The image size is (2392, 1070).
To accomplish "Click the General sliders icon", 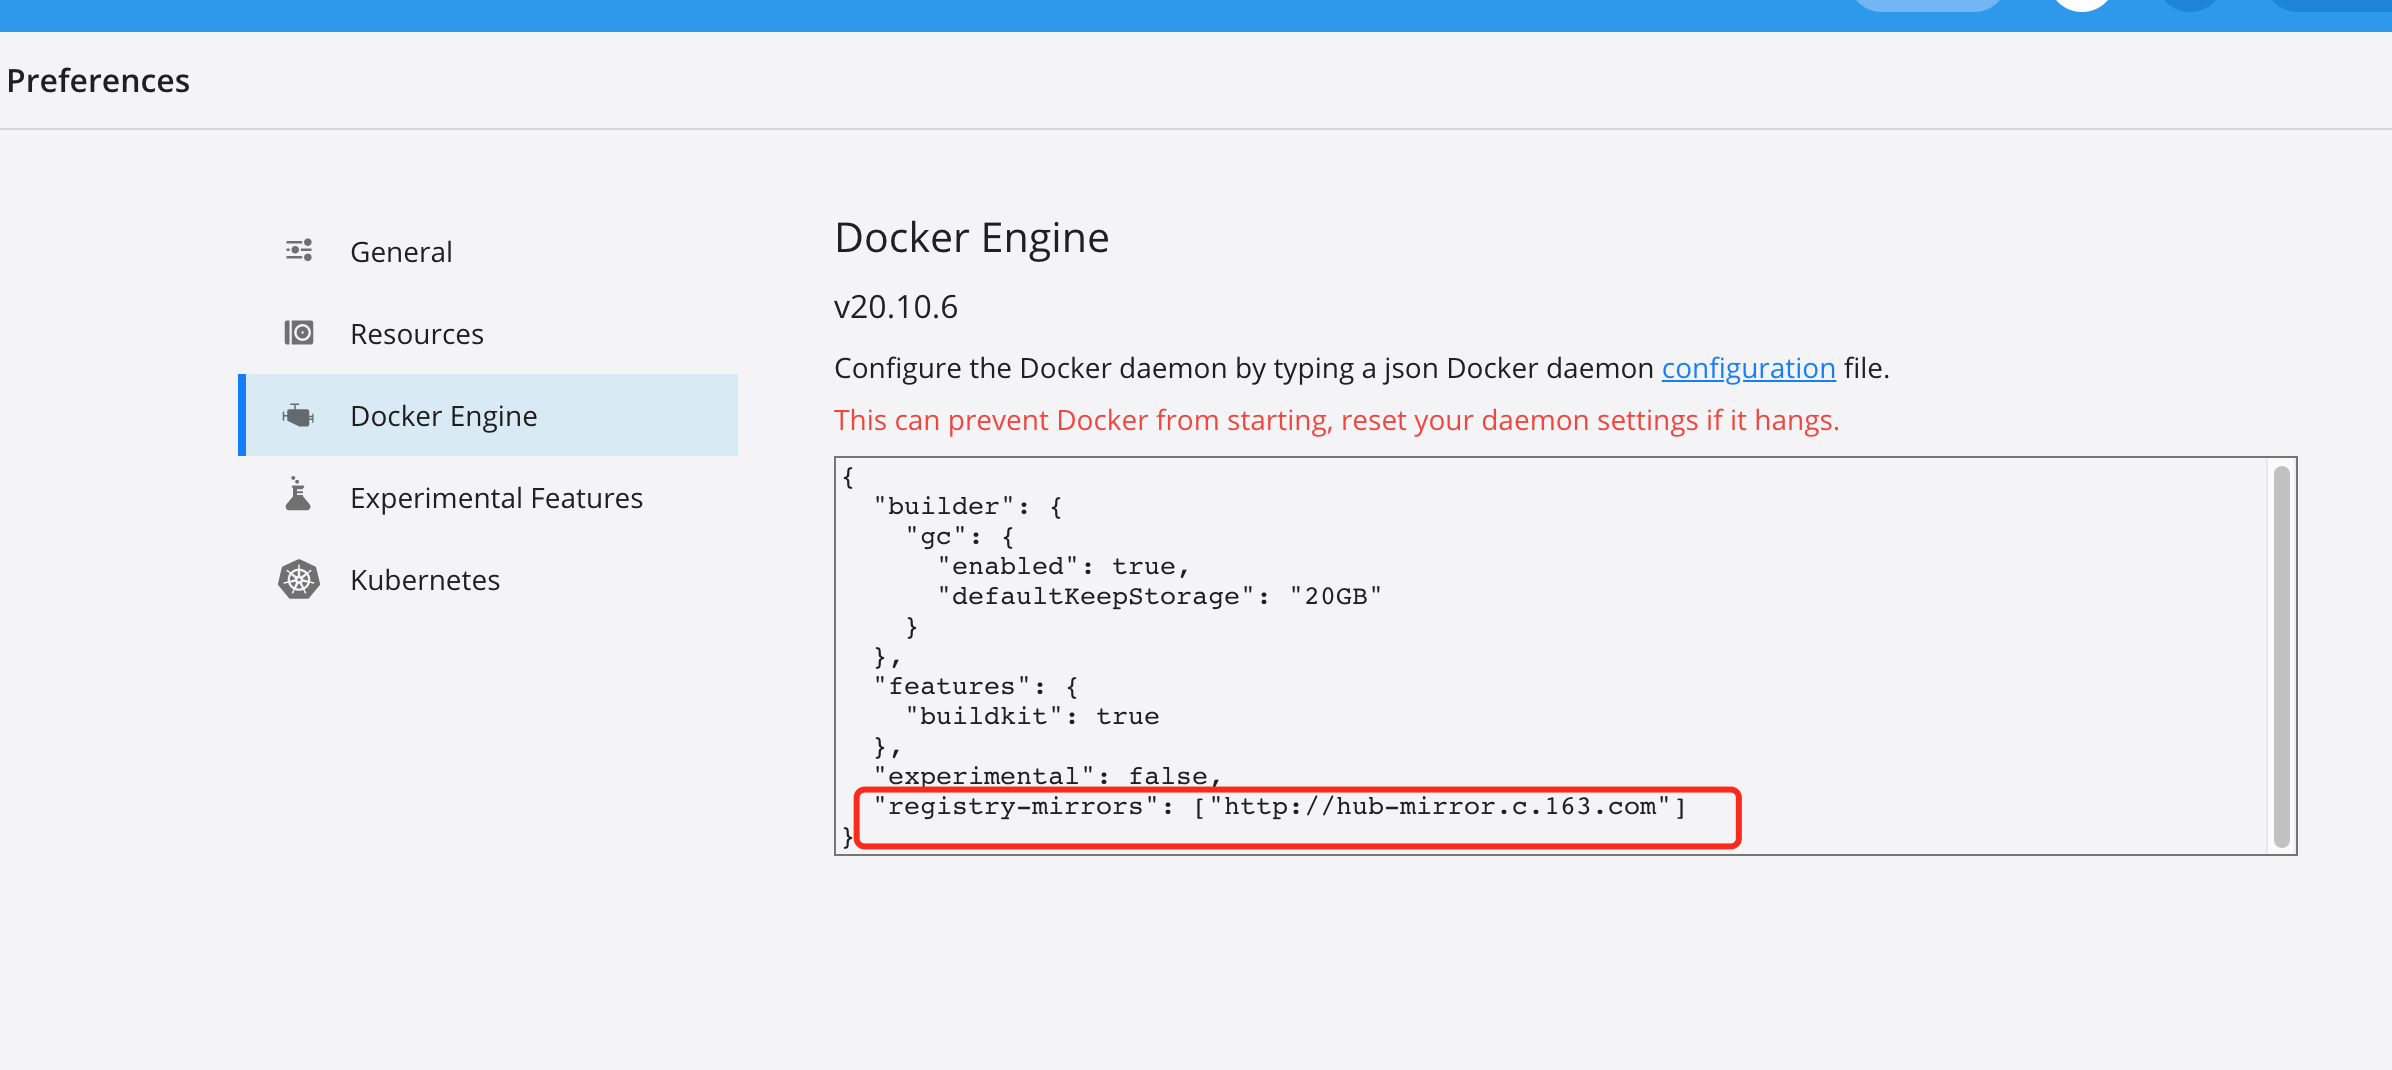I will tap(299, 250).
